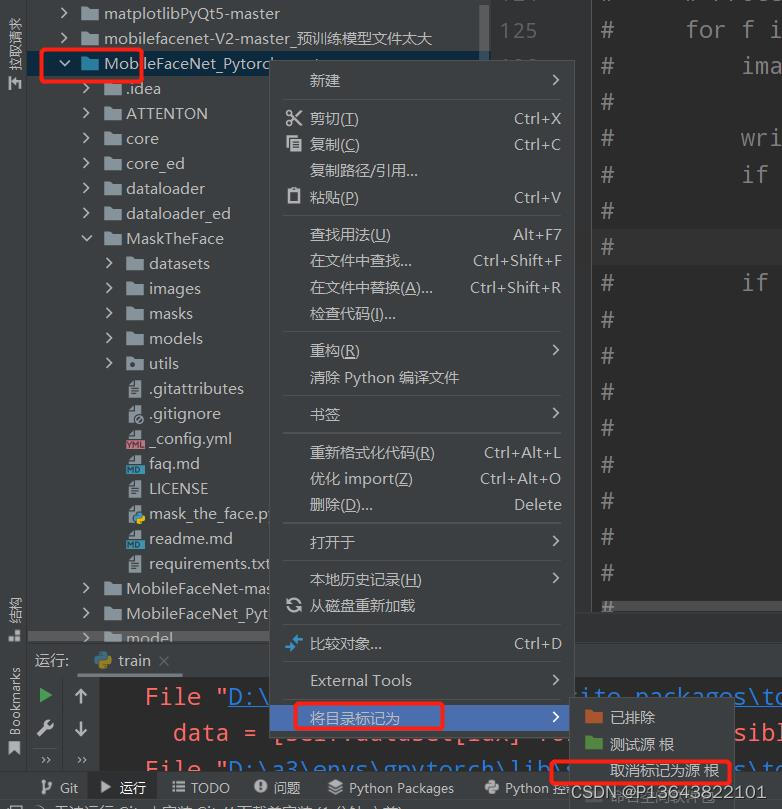Click the reload from disk icon
This screenshot has height=809, width=782.
tap(294, 605)
